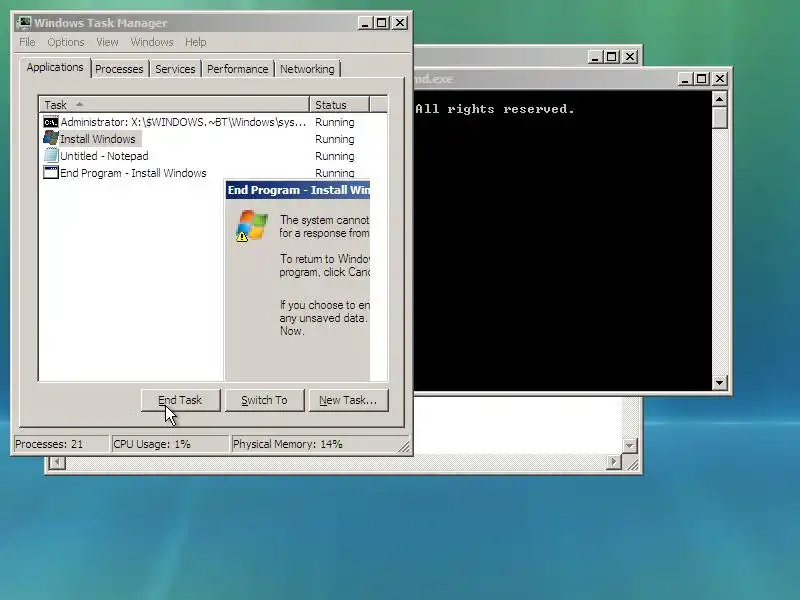
Task: Switch to the Performance tab
Action: coord(237,69)
